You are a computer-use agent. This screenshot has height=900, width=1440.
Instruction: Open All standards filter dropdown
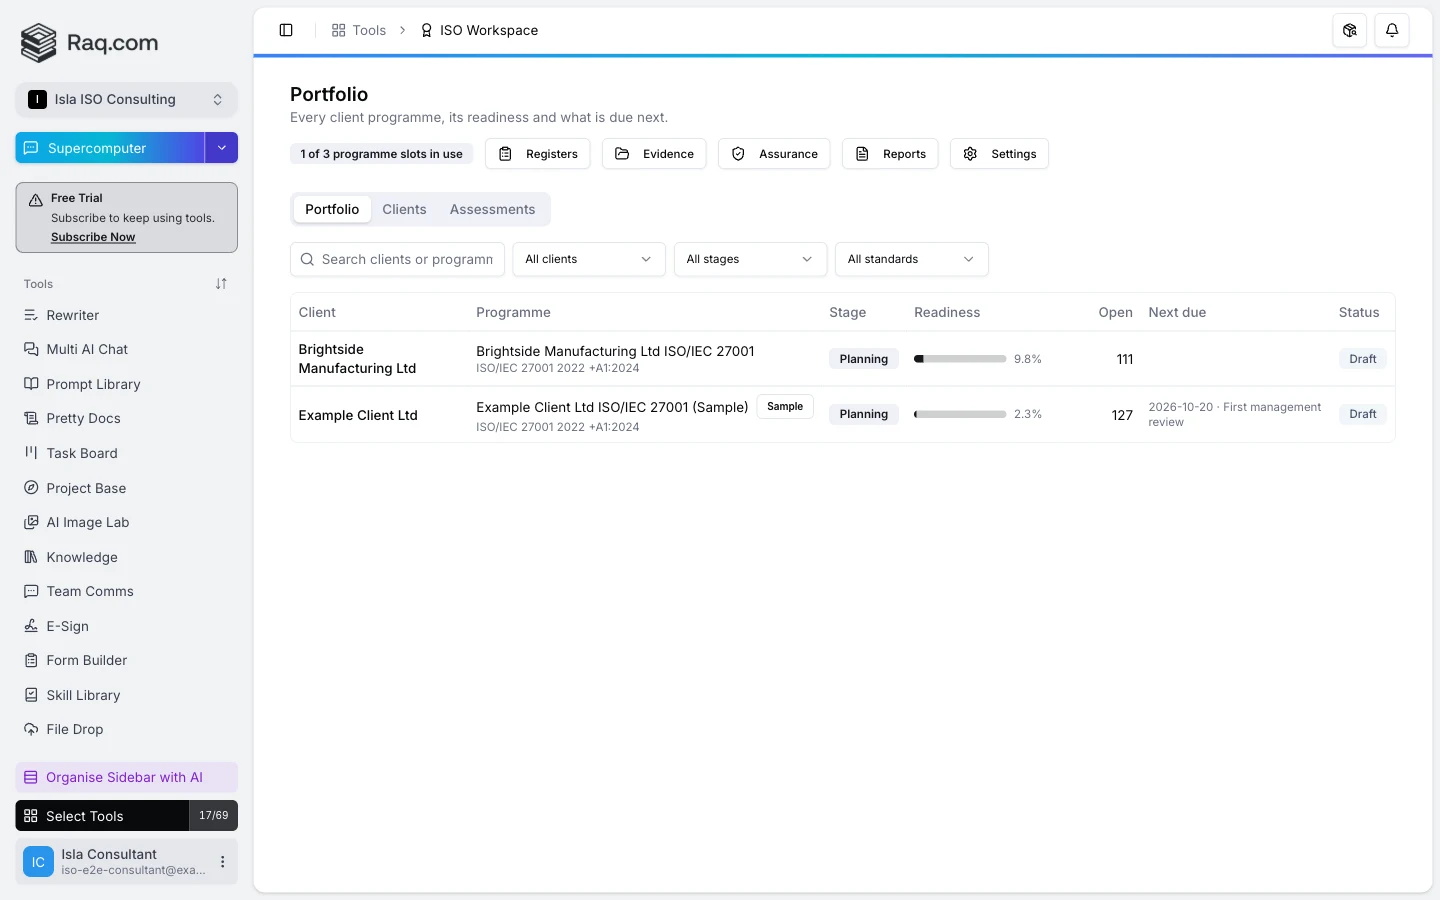click(911, 259)
